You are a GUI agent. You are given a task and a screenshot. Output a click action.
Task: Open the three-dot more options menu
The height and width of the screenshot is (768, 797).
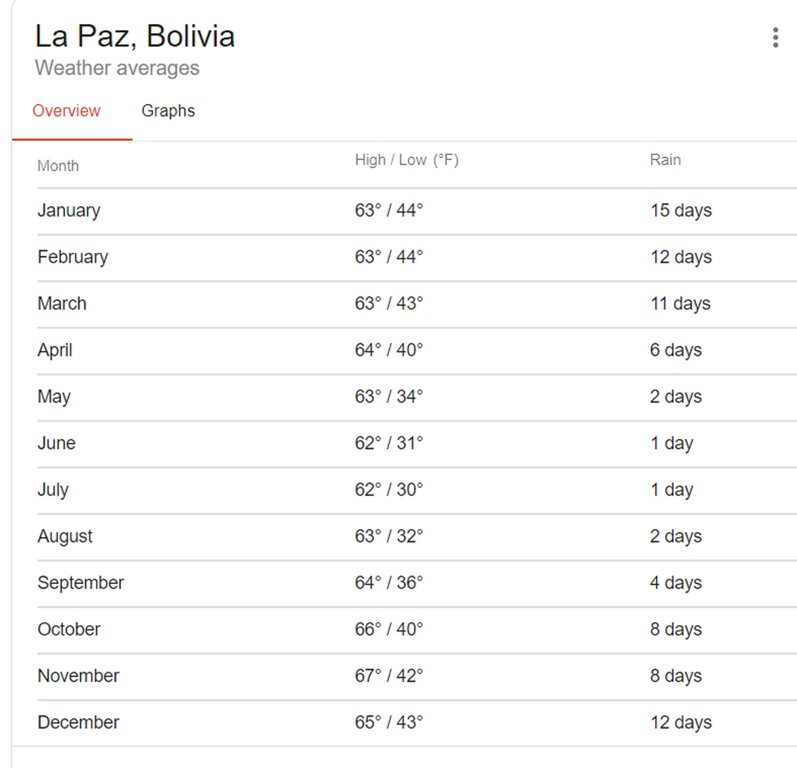pos(775,38)
